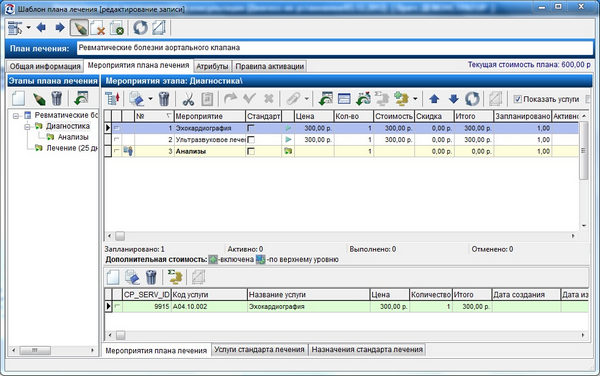Click the activities grid horizontal scrollbar thumb

click(x=120, y=236)
